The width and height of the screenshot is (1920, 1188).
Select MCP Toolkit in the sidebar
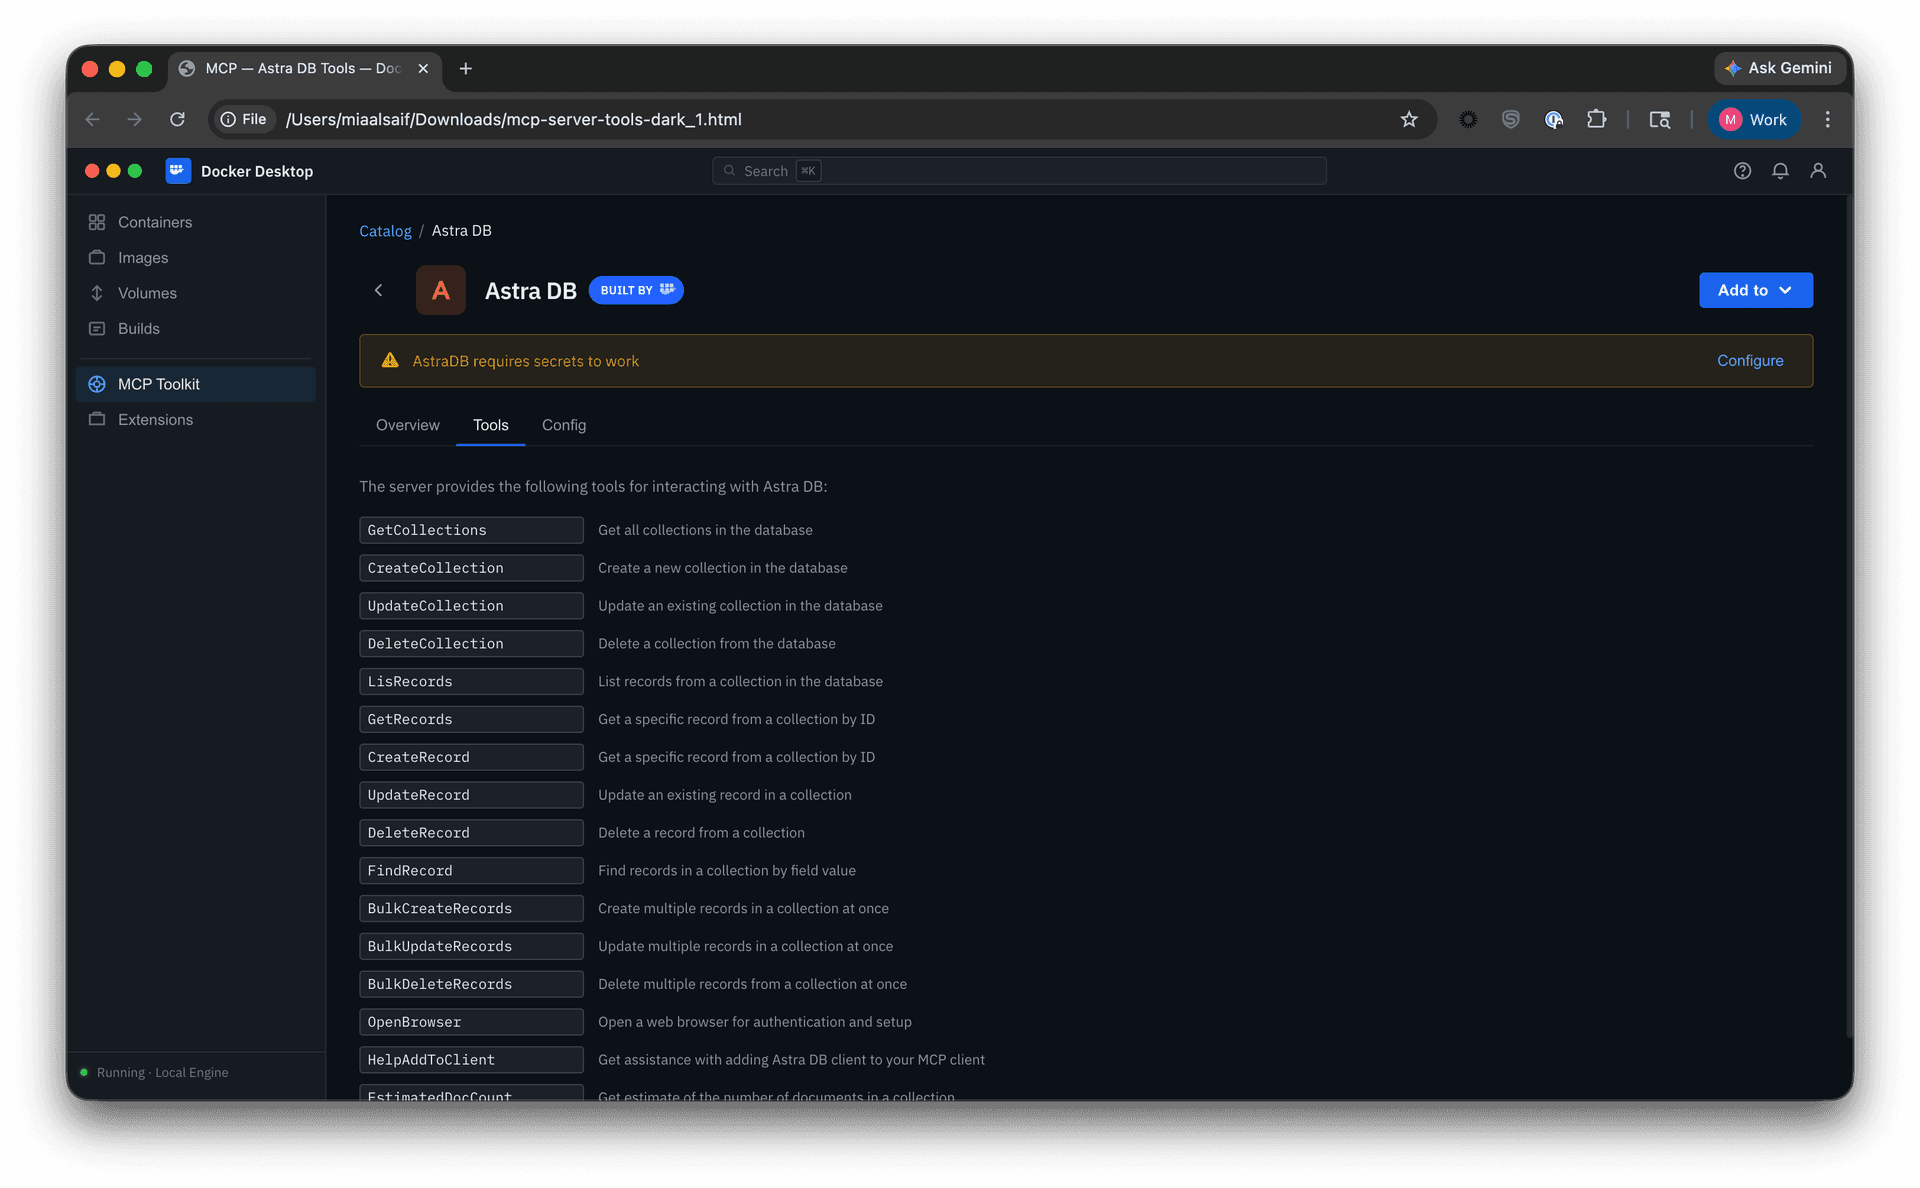coord(159,384)
